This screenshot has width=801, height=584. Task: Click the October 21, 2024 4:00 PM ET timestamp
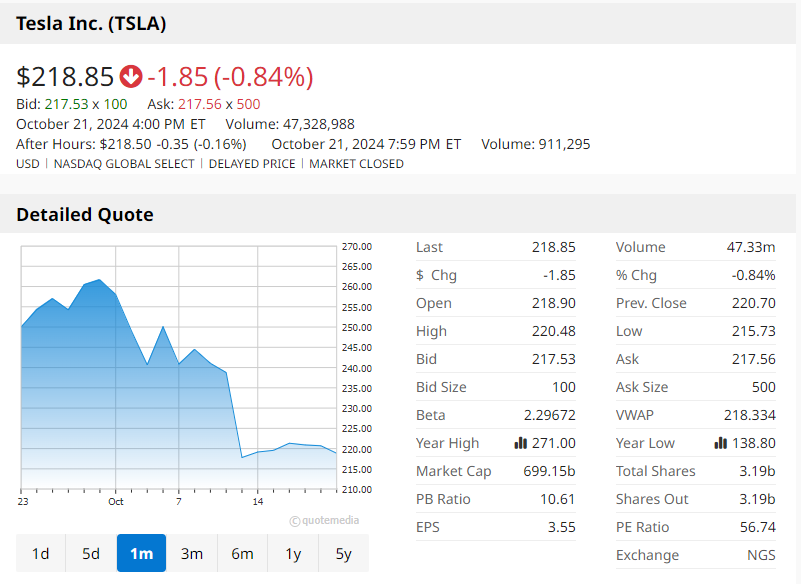point(111,124)
